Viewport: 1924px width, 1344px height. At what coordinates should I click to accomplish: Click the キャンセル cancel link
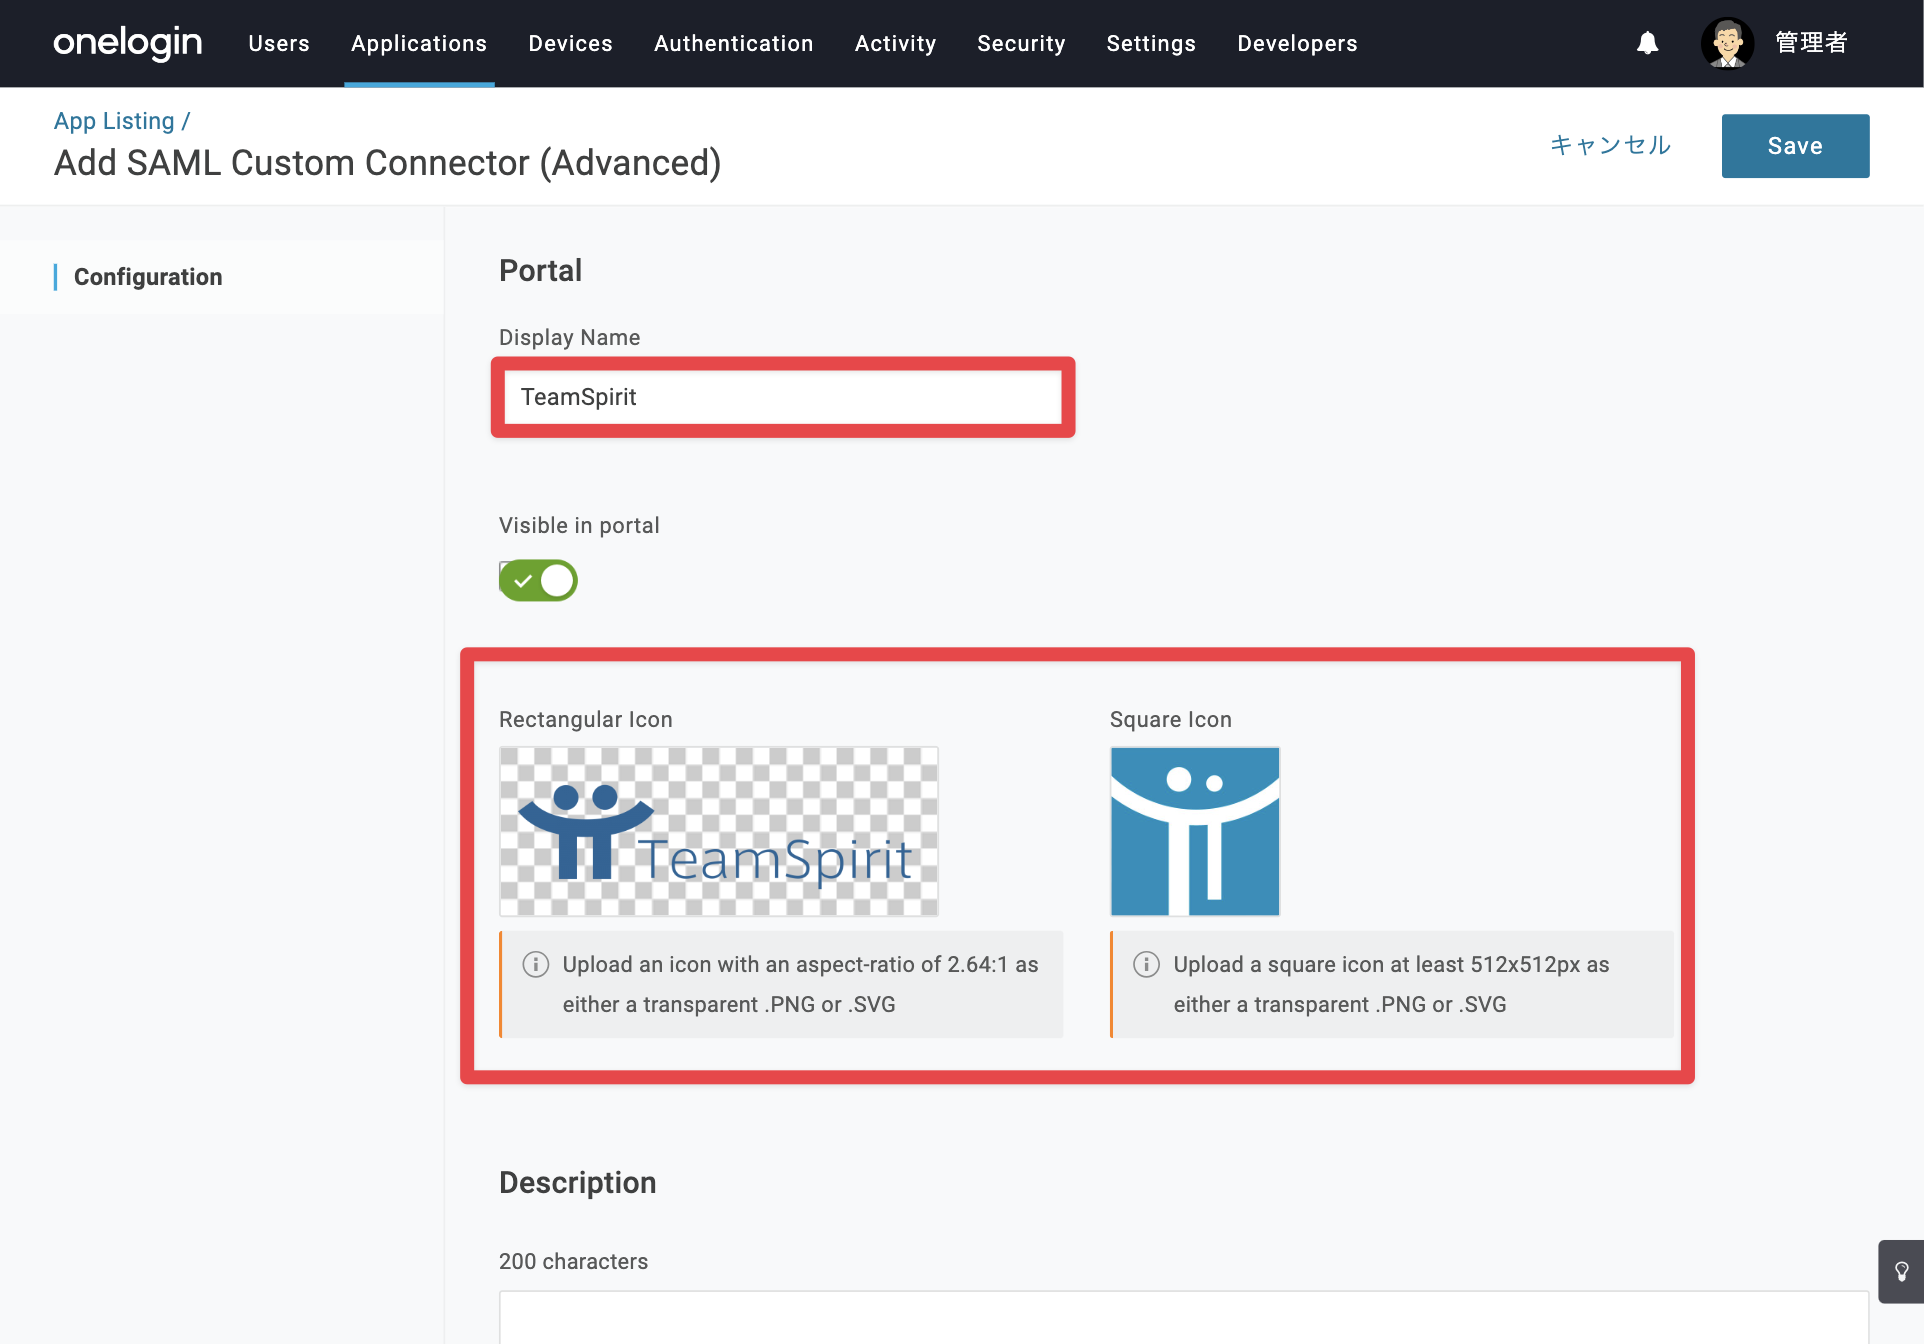pyautogui.click(x=1611, y=146)
